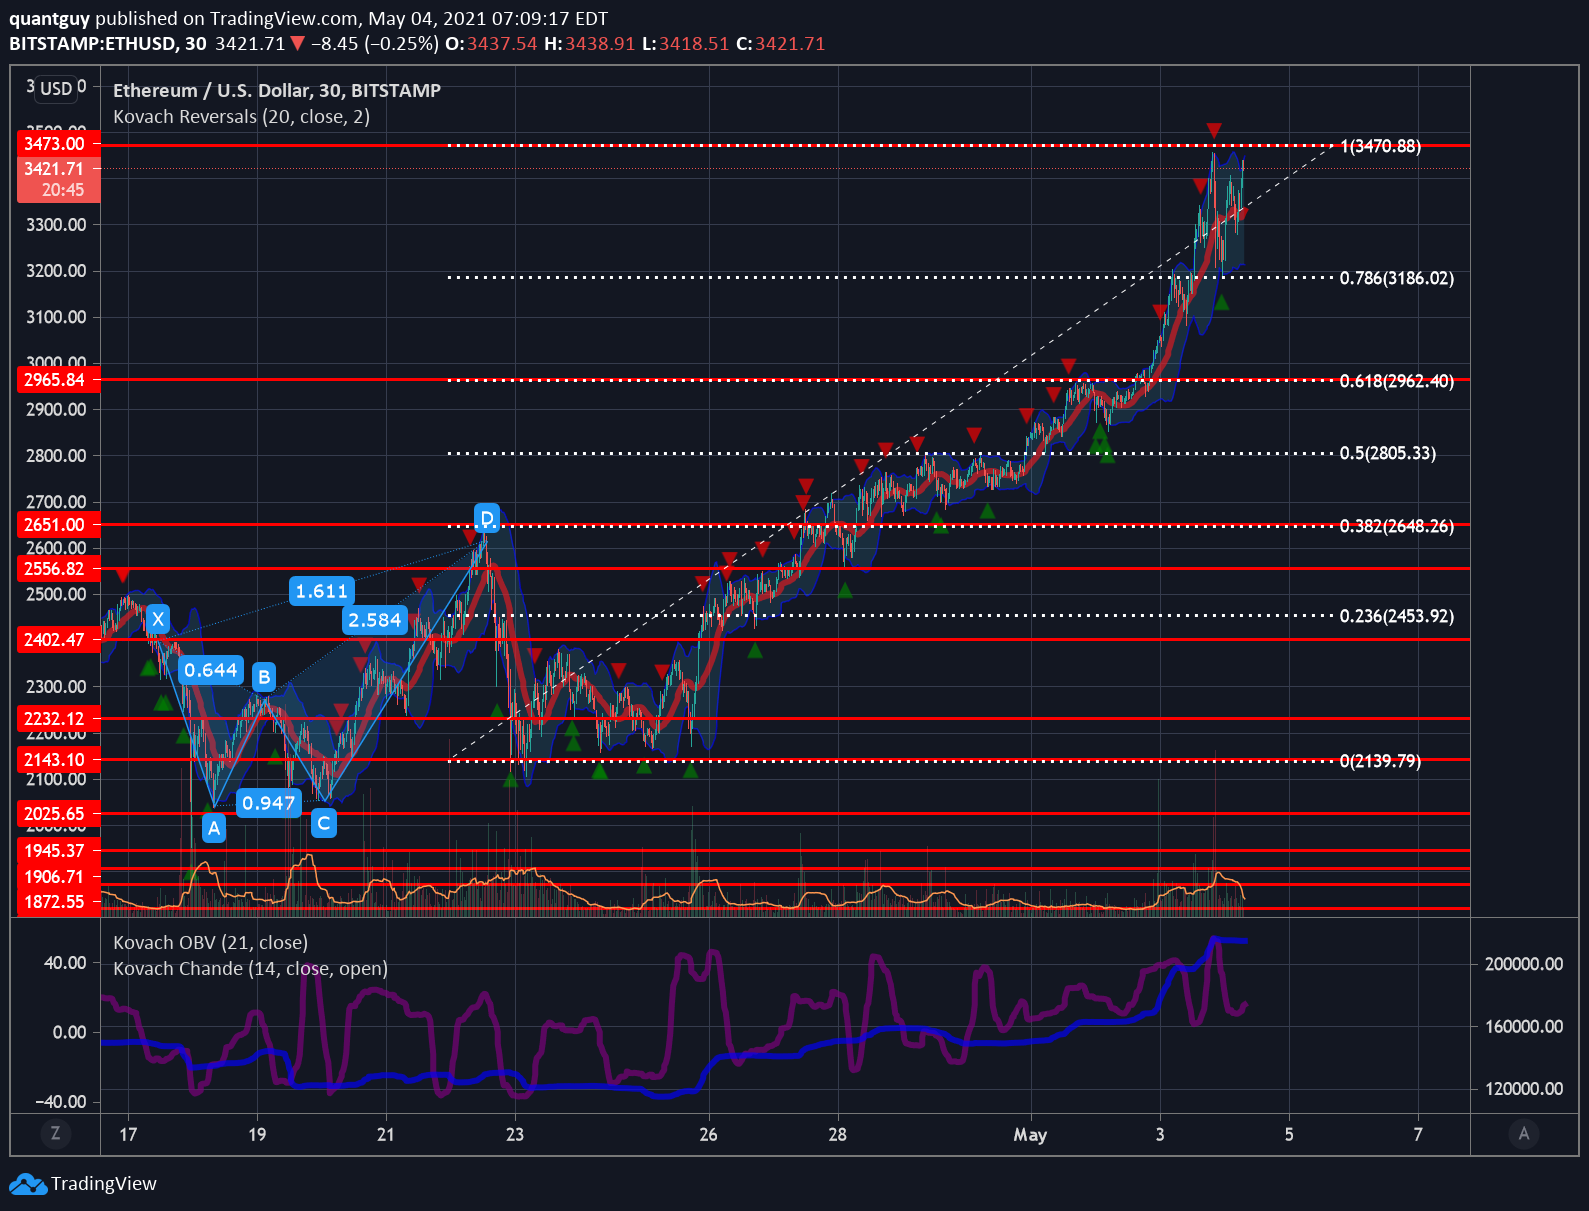Click the red reversal arrow above the 3470 high
This screenshot has width=1589, height=1211.
[x=1213, y=131]
